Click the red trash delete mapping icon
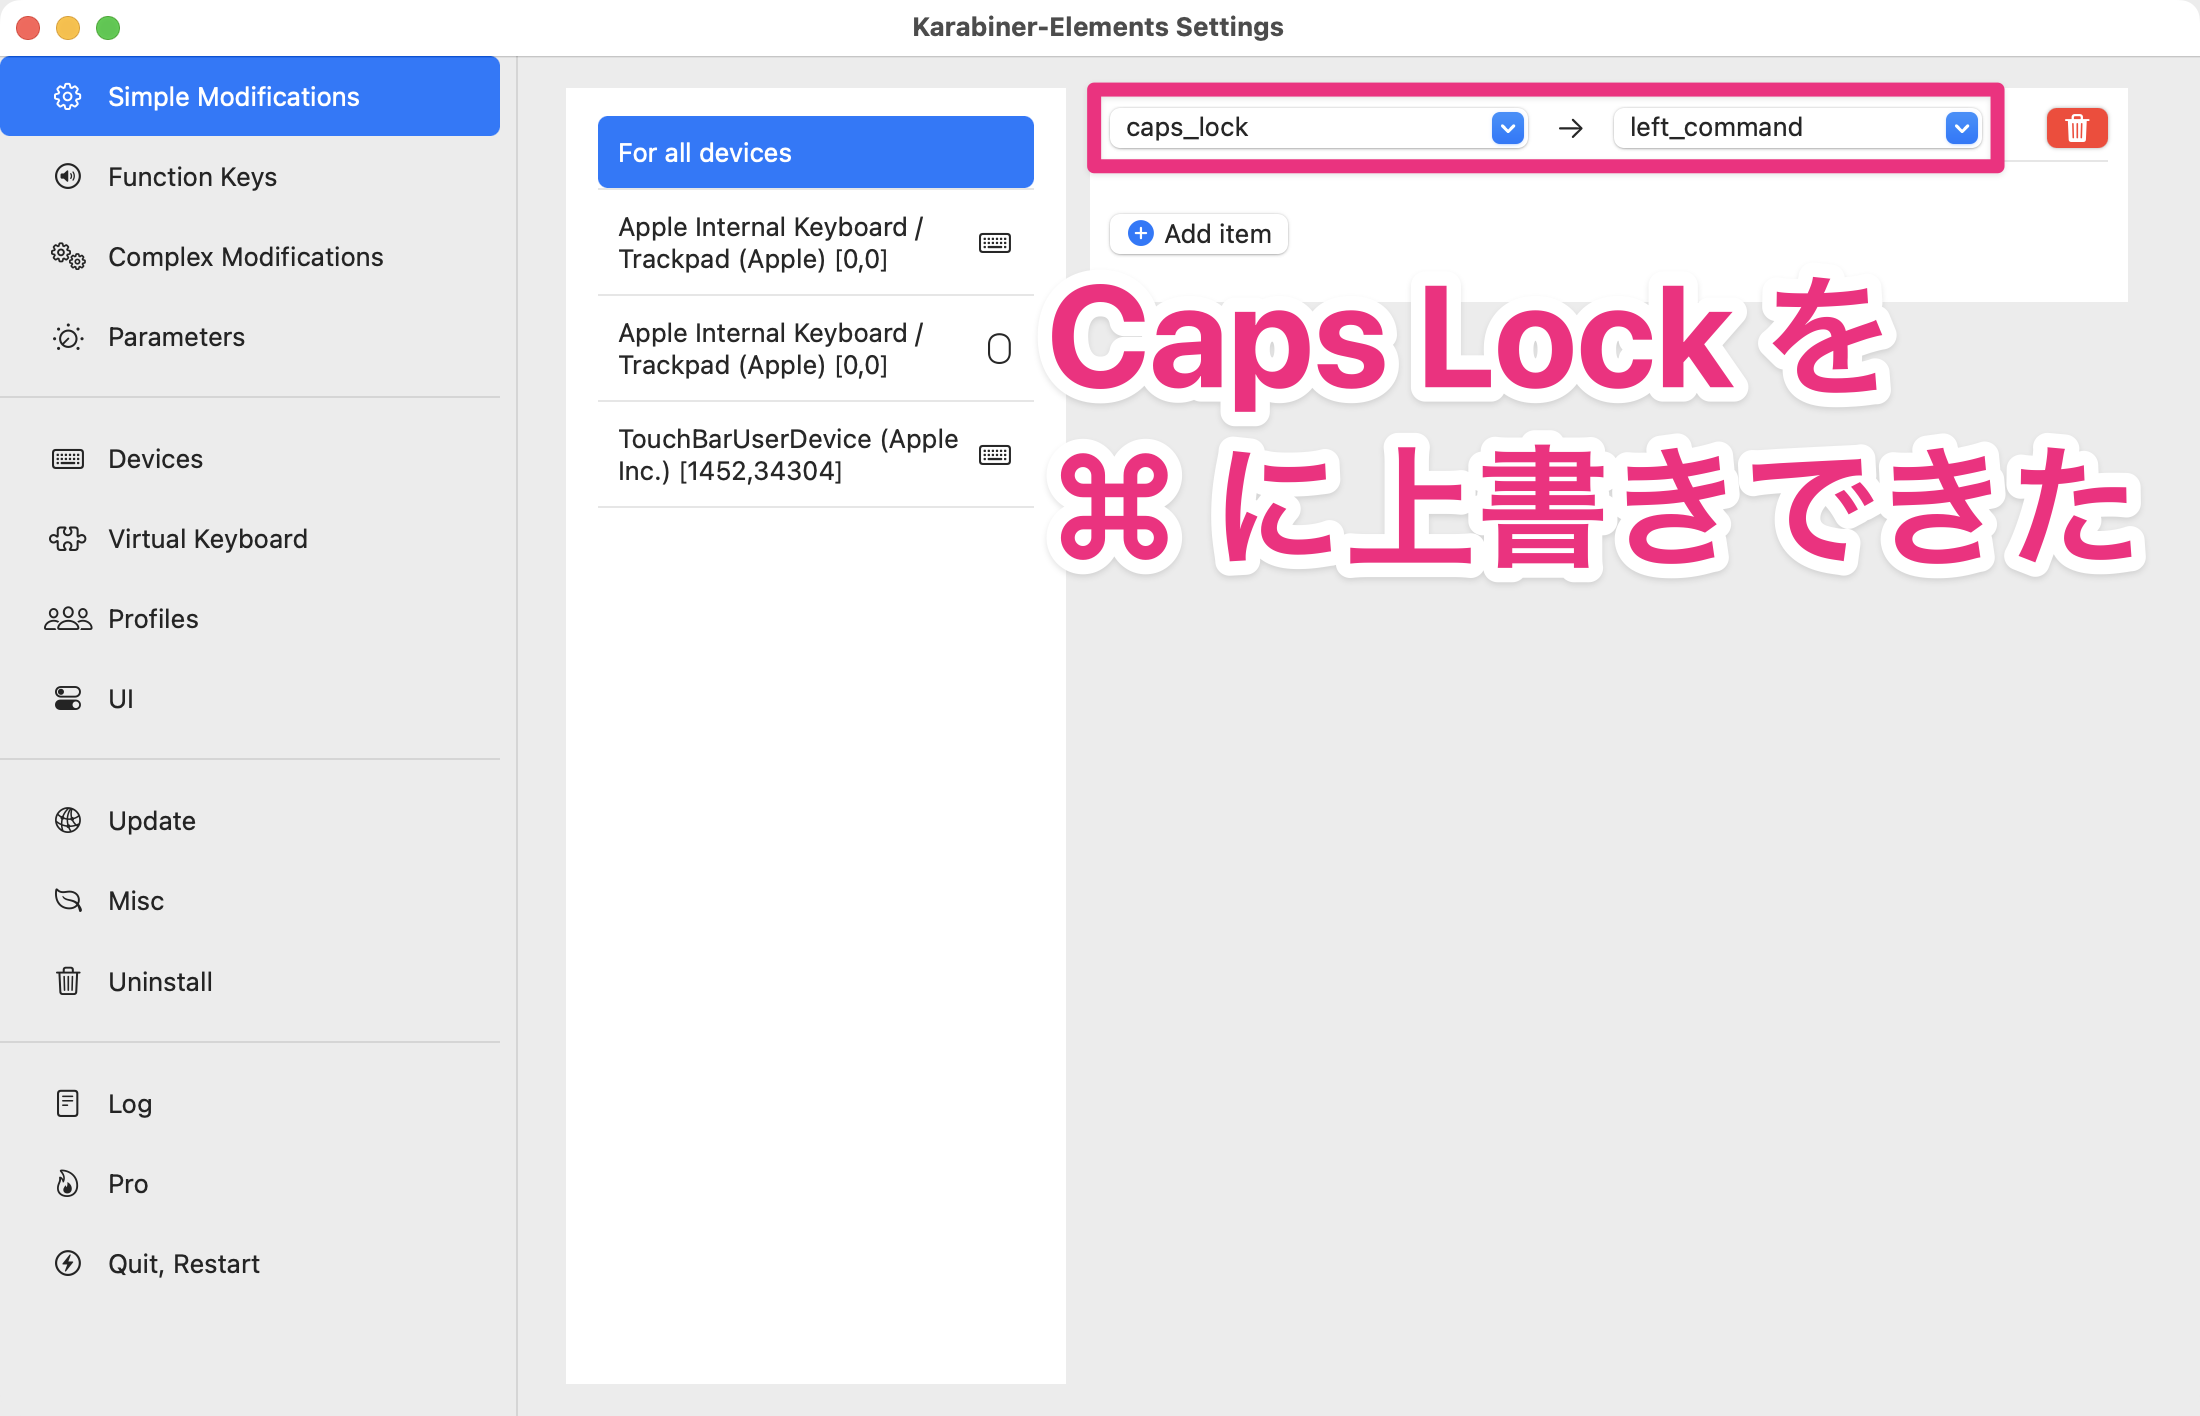The height and width of the screenshot is (1416, 2200). 2076,128
